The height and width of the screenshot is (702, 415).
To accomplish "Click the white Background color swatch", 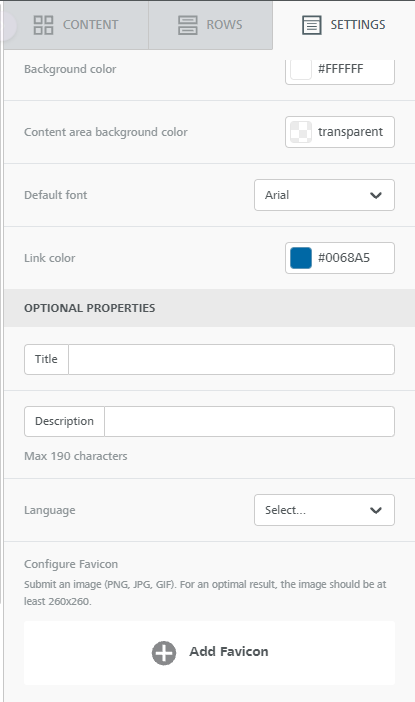I will pos(301,69).
